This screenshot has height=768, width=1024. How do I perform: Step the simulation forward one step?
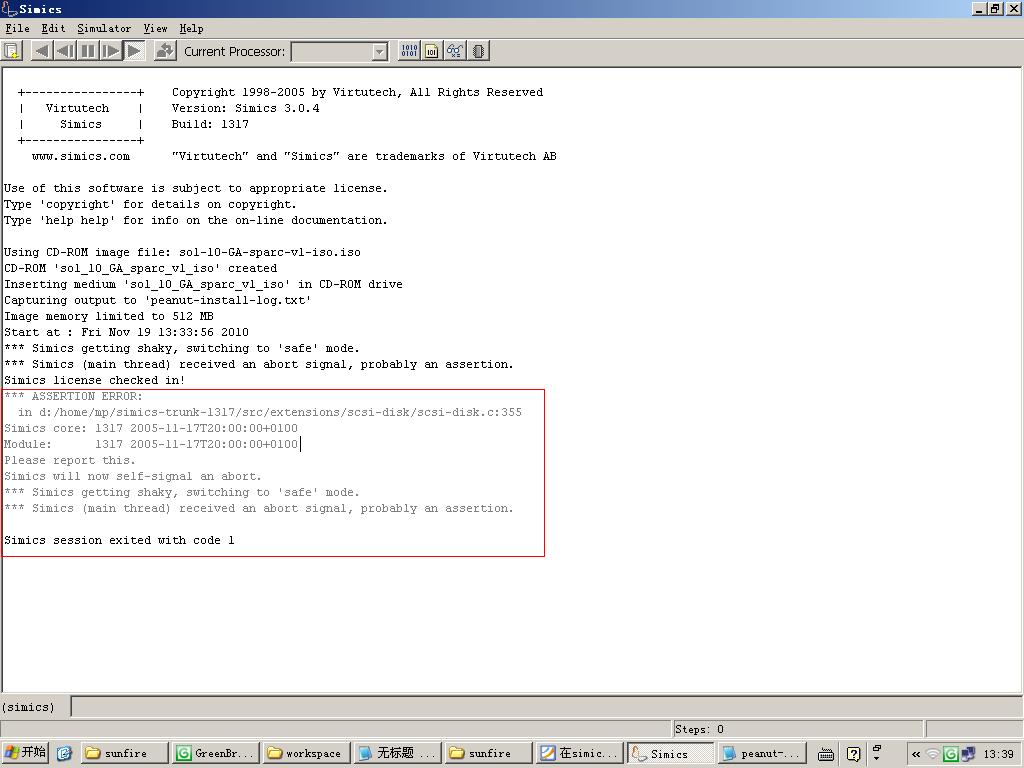111,51
